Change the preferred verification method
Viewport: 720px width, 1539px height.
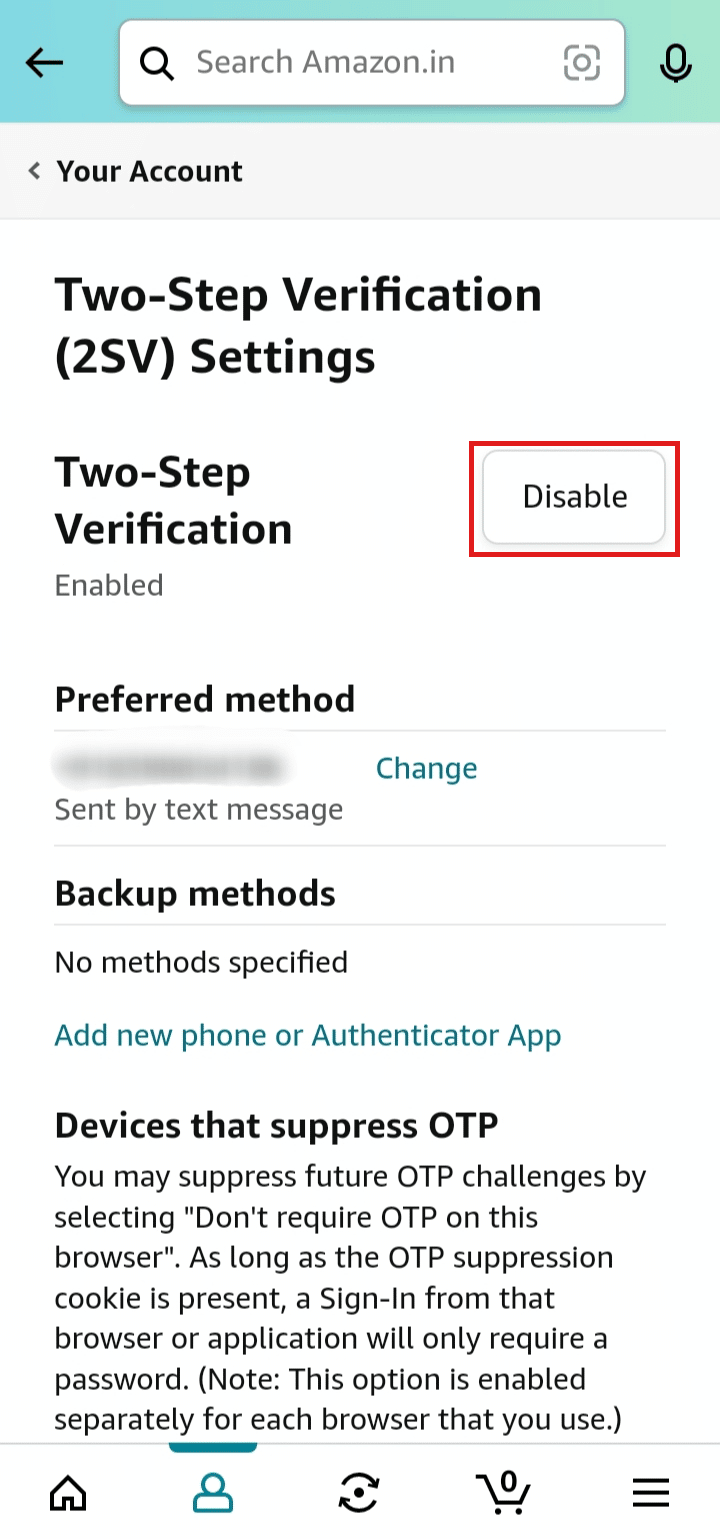[x=427, y=768]
